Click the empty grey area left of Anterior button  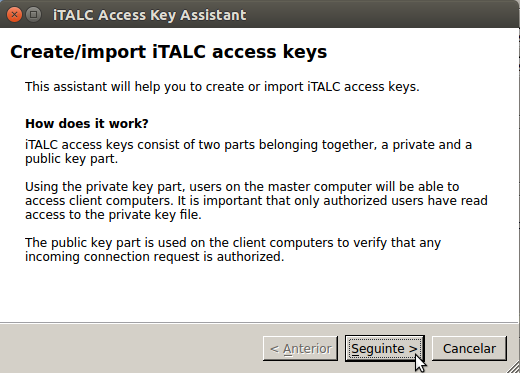[x=130, y=349]
